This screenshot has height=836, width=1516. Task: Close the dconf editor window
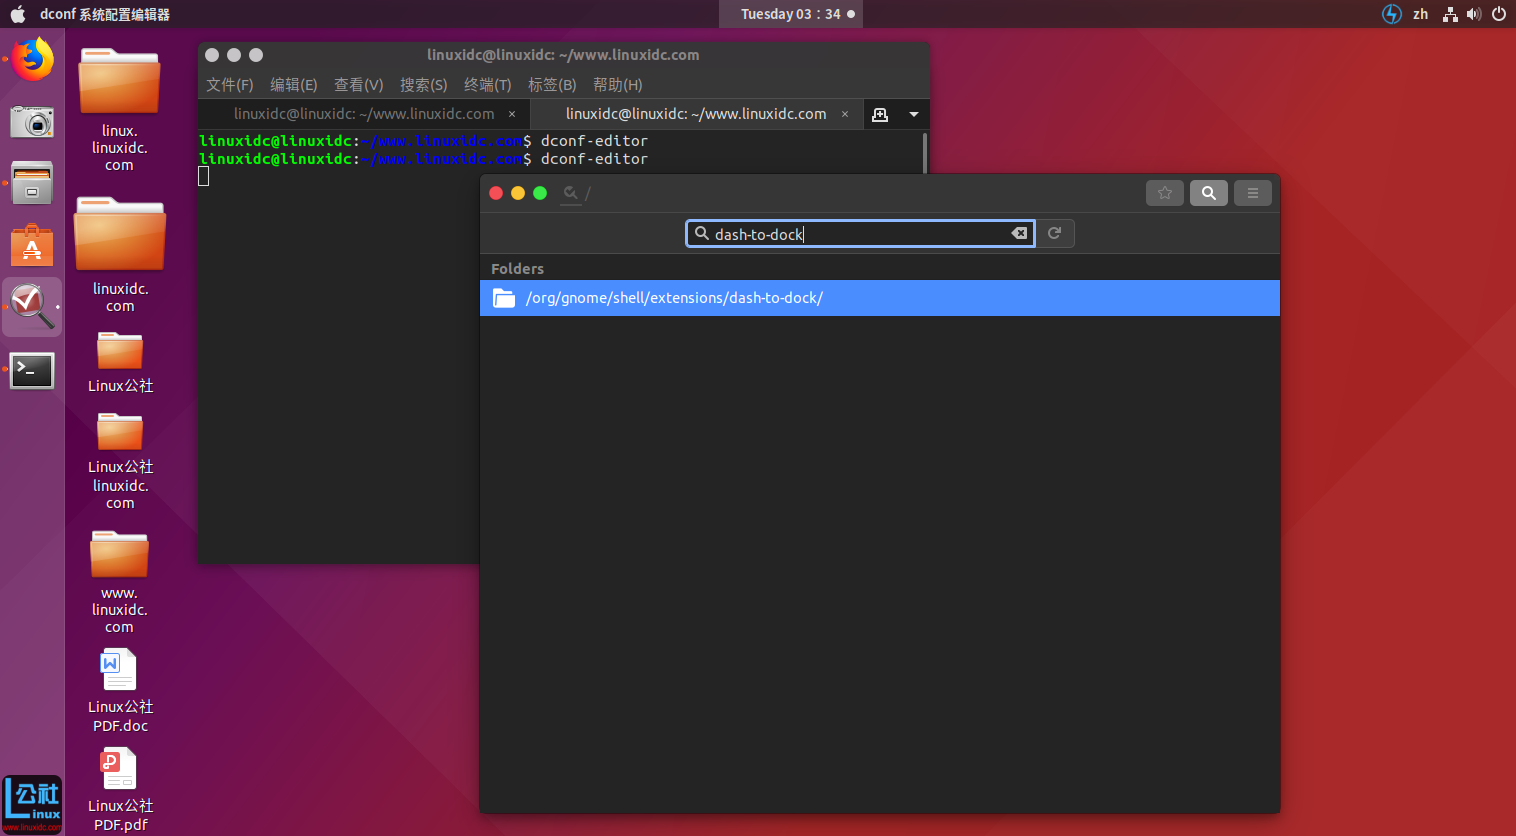tap(496, 193)
